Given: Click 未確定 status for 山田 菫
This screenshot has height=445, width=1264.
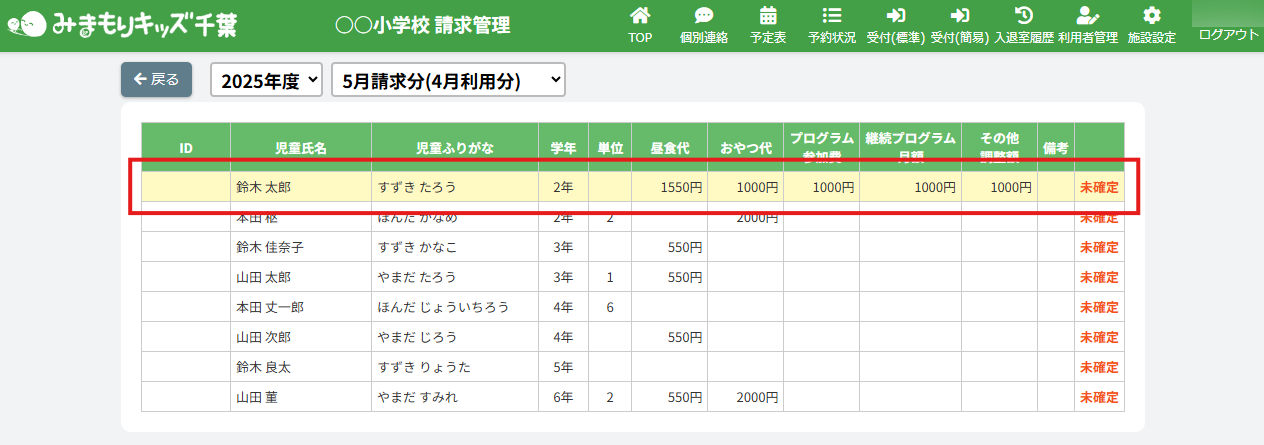Looking at the screenshot, I should pos(1099,397).
